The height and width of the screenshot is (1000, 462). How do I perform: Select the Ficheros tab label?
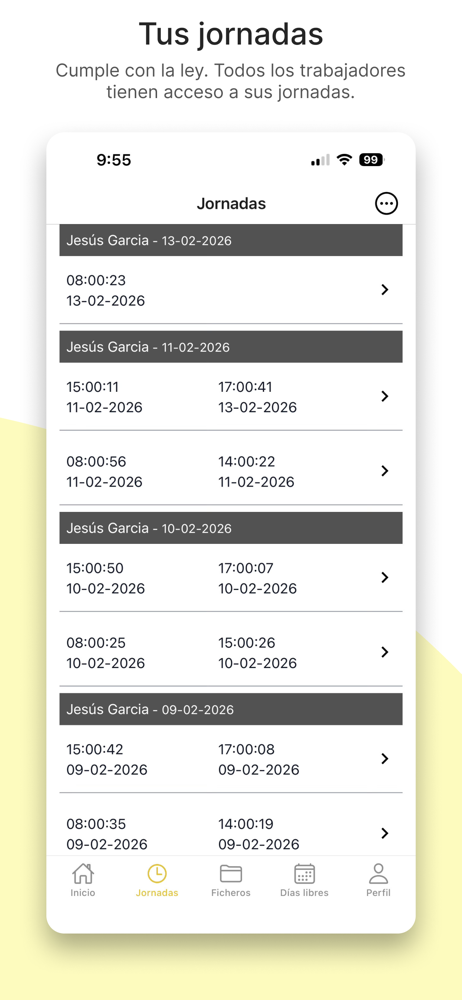coord(231,893)
